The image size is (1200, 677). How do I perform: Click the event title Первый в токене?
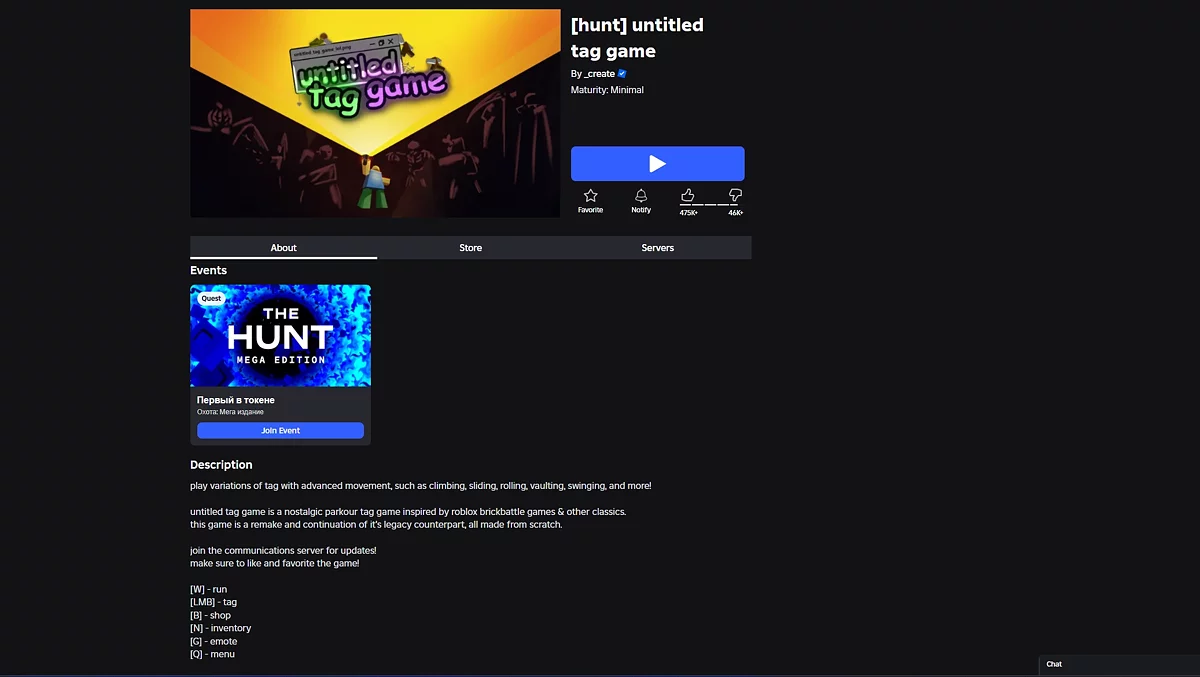[x=236, y=400]
